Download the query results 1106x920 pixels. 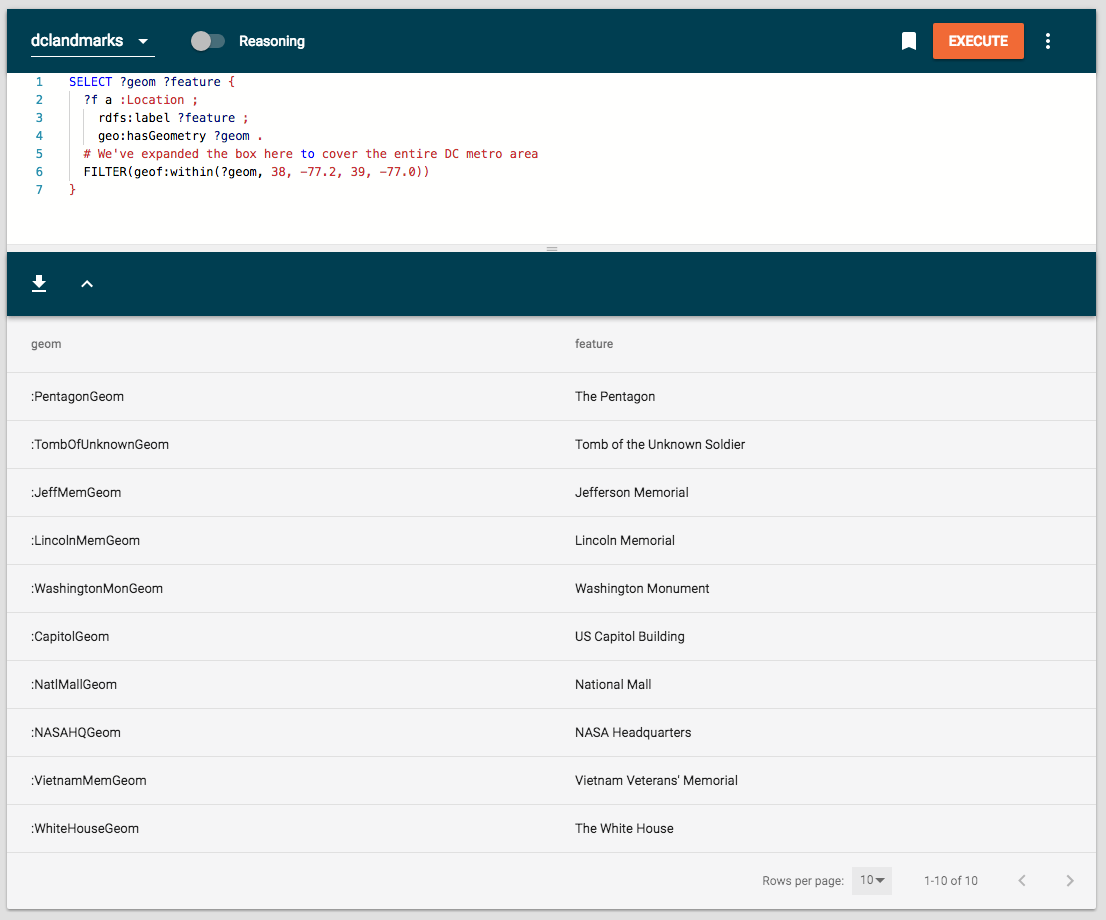point(39,284)
